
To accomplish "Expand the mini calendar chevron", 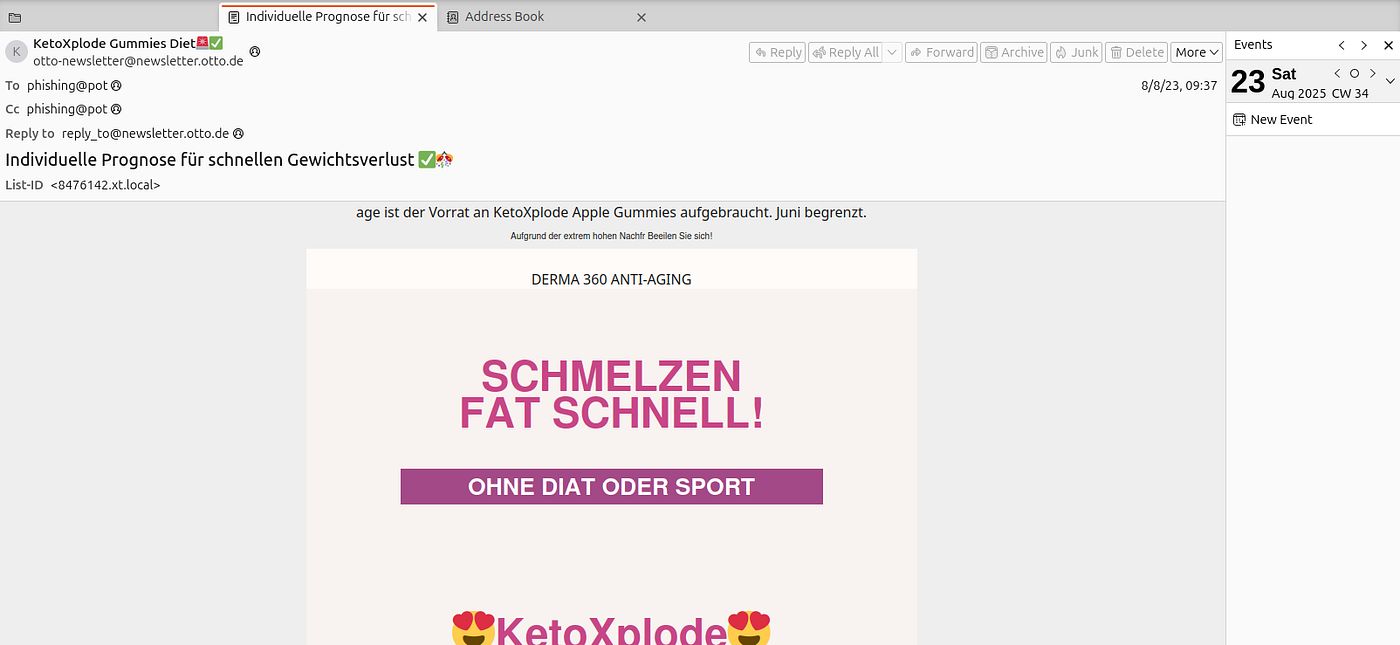I will pyautogui.click(x=1389, y=82).
